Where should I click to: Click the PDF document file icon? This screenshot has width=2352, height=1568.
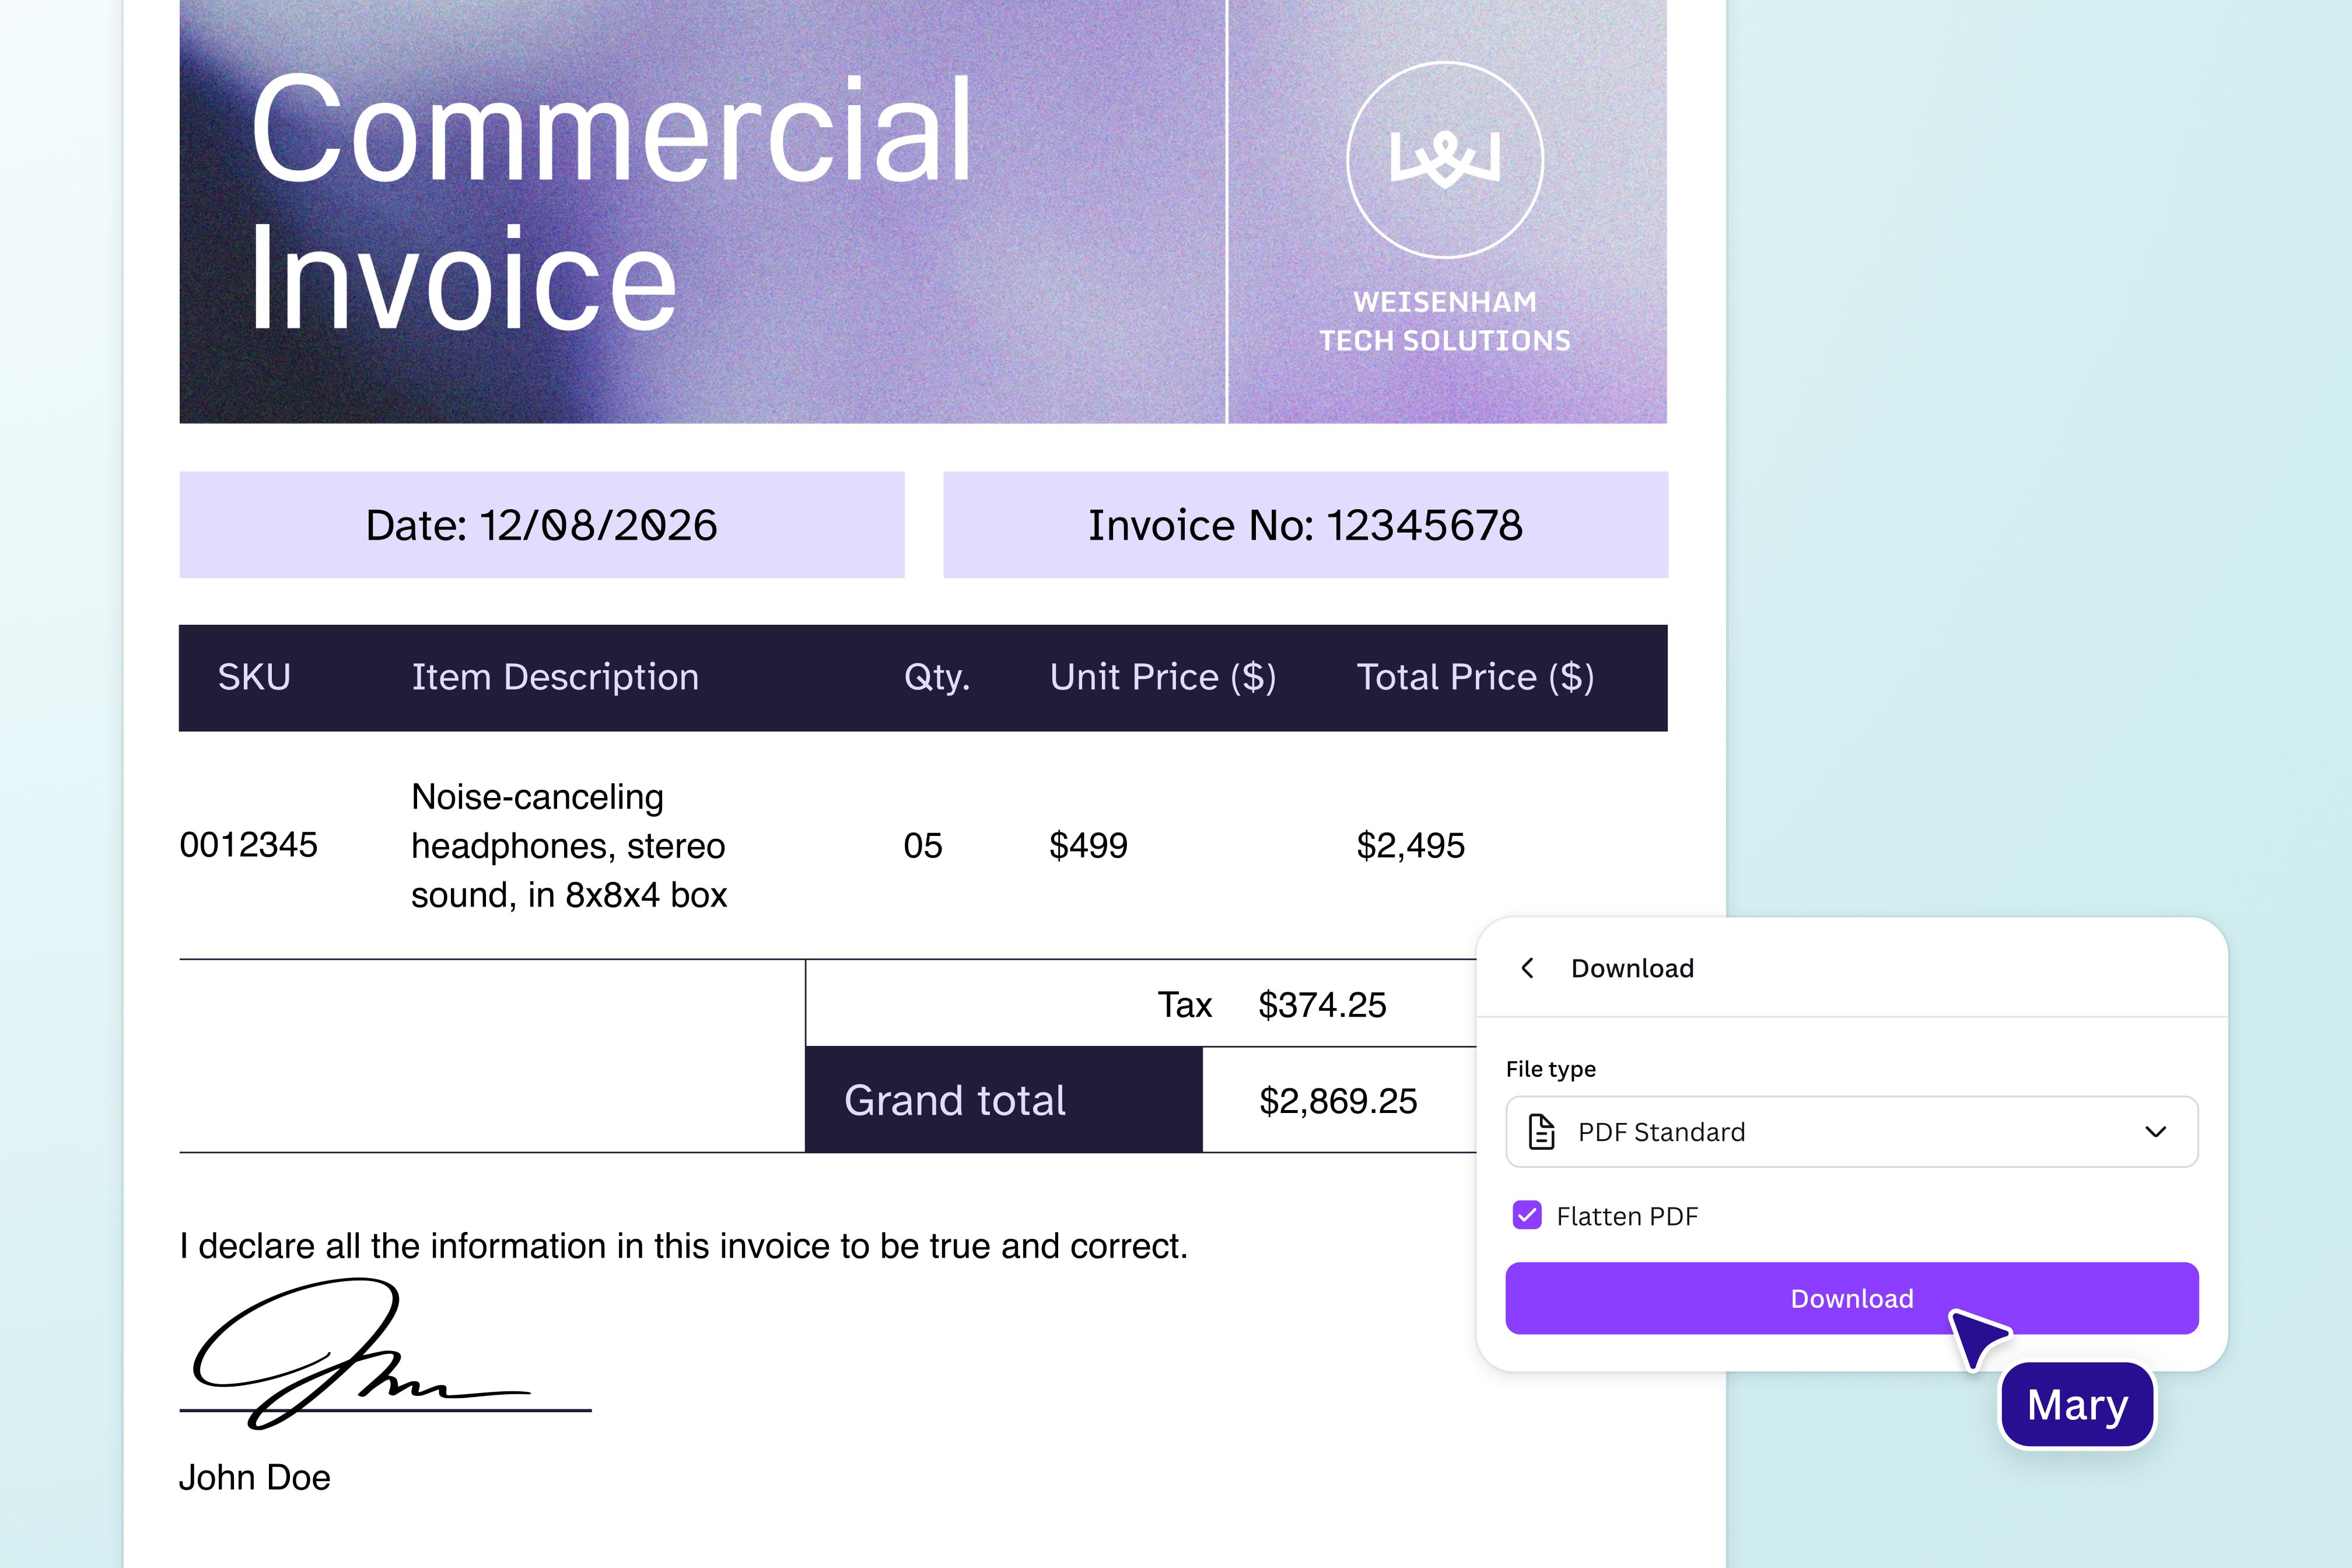[1541, 1132]
